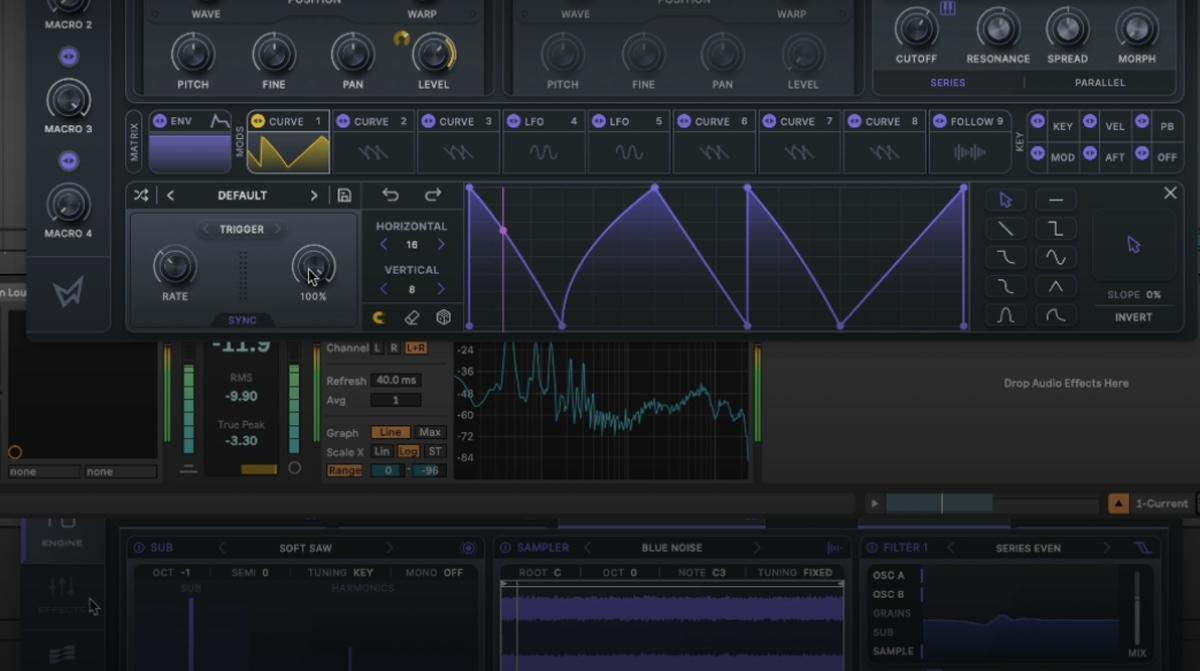Increase the Horizontal grid value
Image resolution: width=1200 pixels, height=671 pixels.
coord(440,244)
